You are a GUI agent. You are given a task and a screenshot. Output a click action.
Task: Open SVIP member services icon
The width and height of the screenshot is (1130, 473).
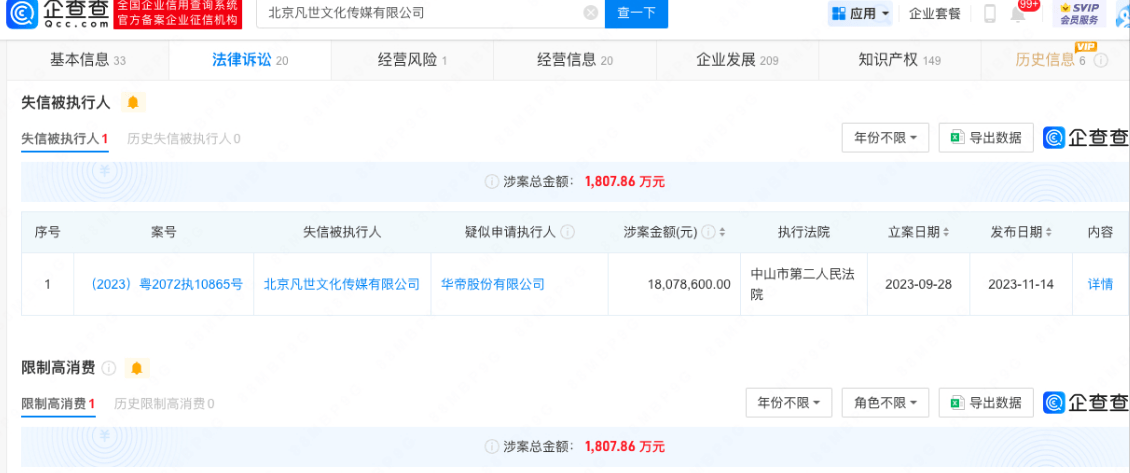pyautogui.click(x=1080, y=13)
